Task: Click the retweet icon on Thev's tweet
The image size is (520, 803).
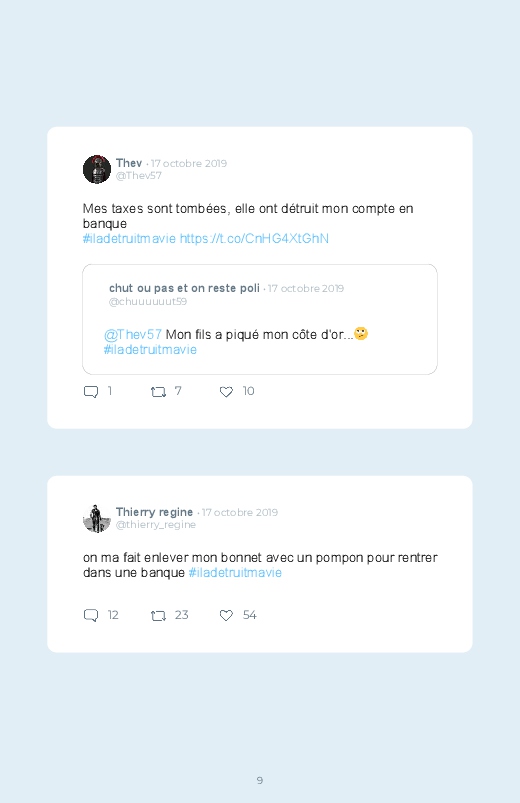Action: (158, 392)
